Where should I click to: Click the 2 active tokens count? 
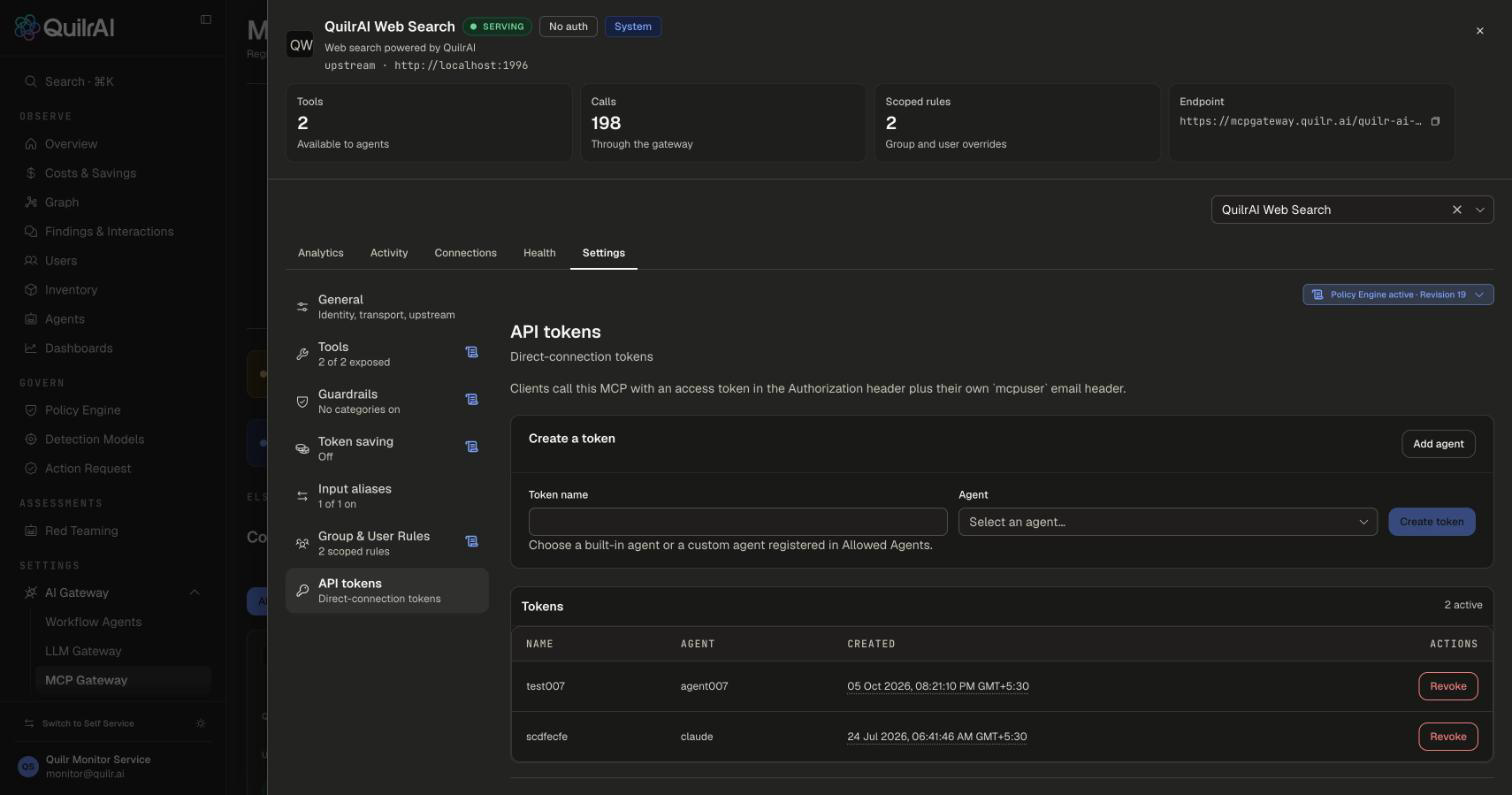(x=1463, y=605)
